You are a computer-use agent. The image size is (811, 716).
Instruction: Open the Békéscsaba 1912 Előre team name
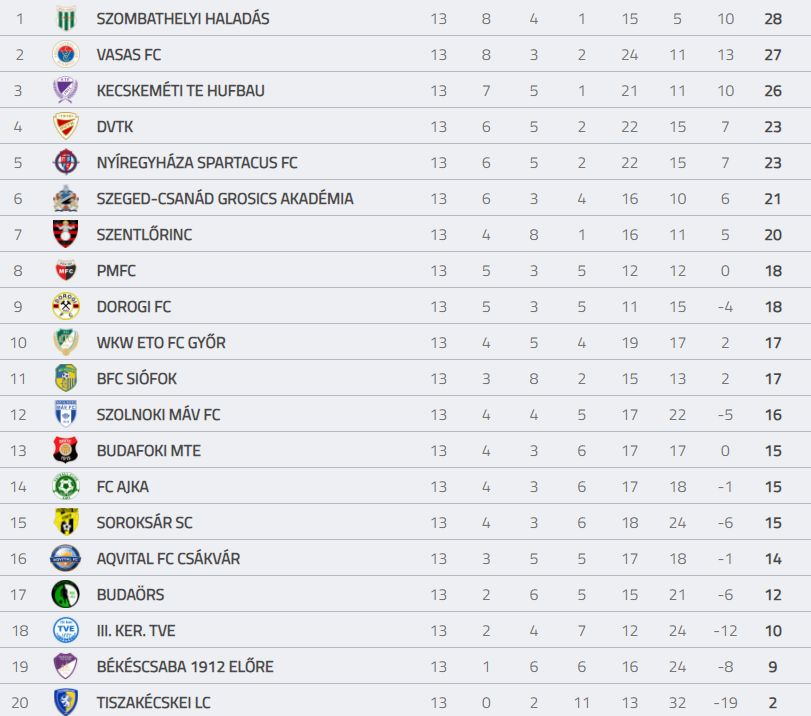point(185,666)
